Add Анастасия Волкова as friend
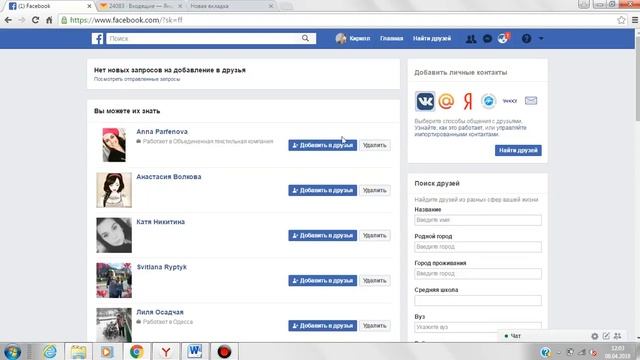This screenshot has height=360, width=640. (x=322, y=190)
